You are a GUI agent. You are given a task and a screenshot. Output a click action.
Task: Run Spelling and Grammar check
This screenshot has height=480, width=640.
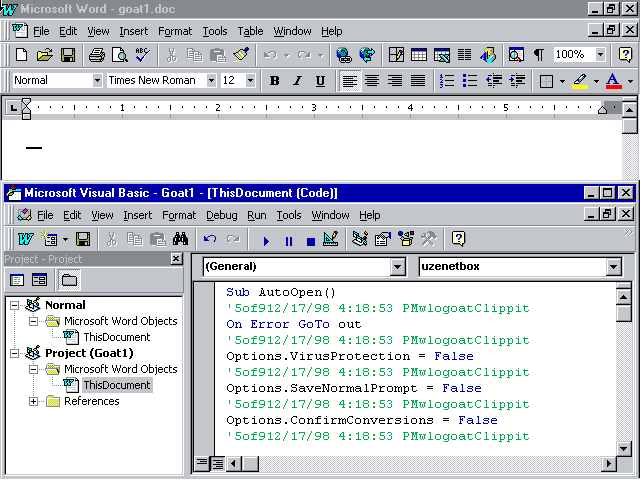143,55
